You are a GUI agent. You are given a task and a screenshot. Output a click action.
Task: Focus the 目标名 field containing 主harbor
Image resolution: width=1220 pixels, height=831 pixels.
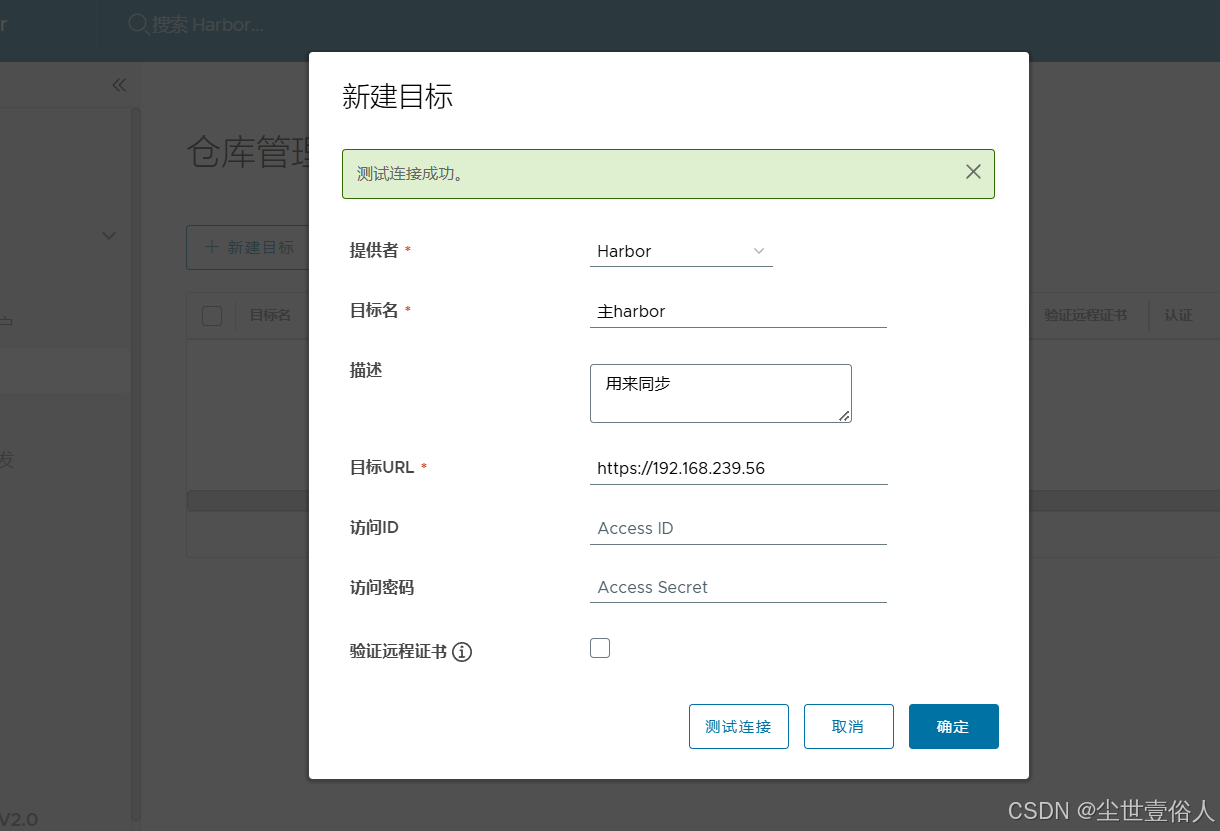pyautogui.click(x=738, y=311)
